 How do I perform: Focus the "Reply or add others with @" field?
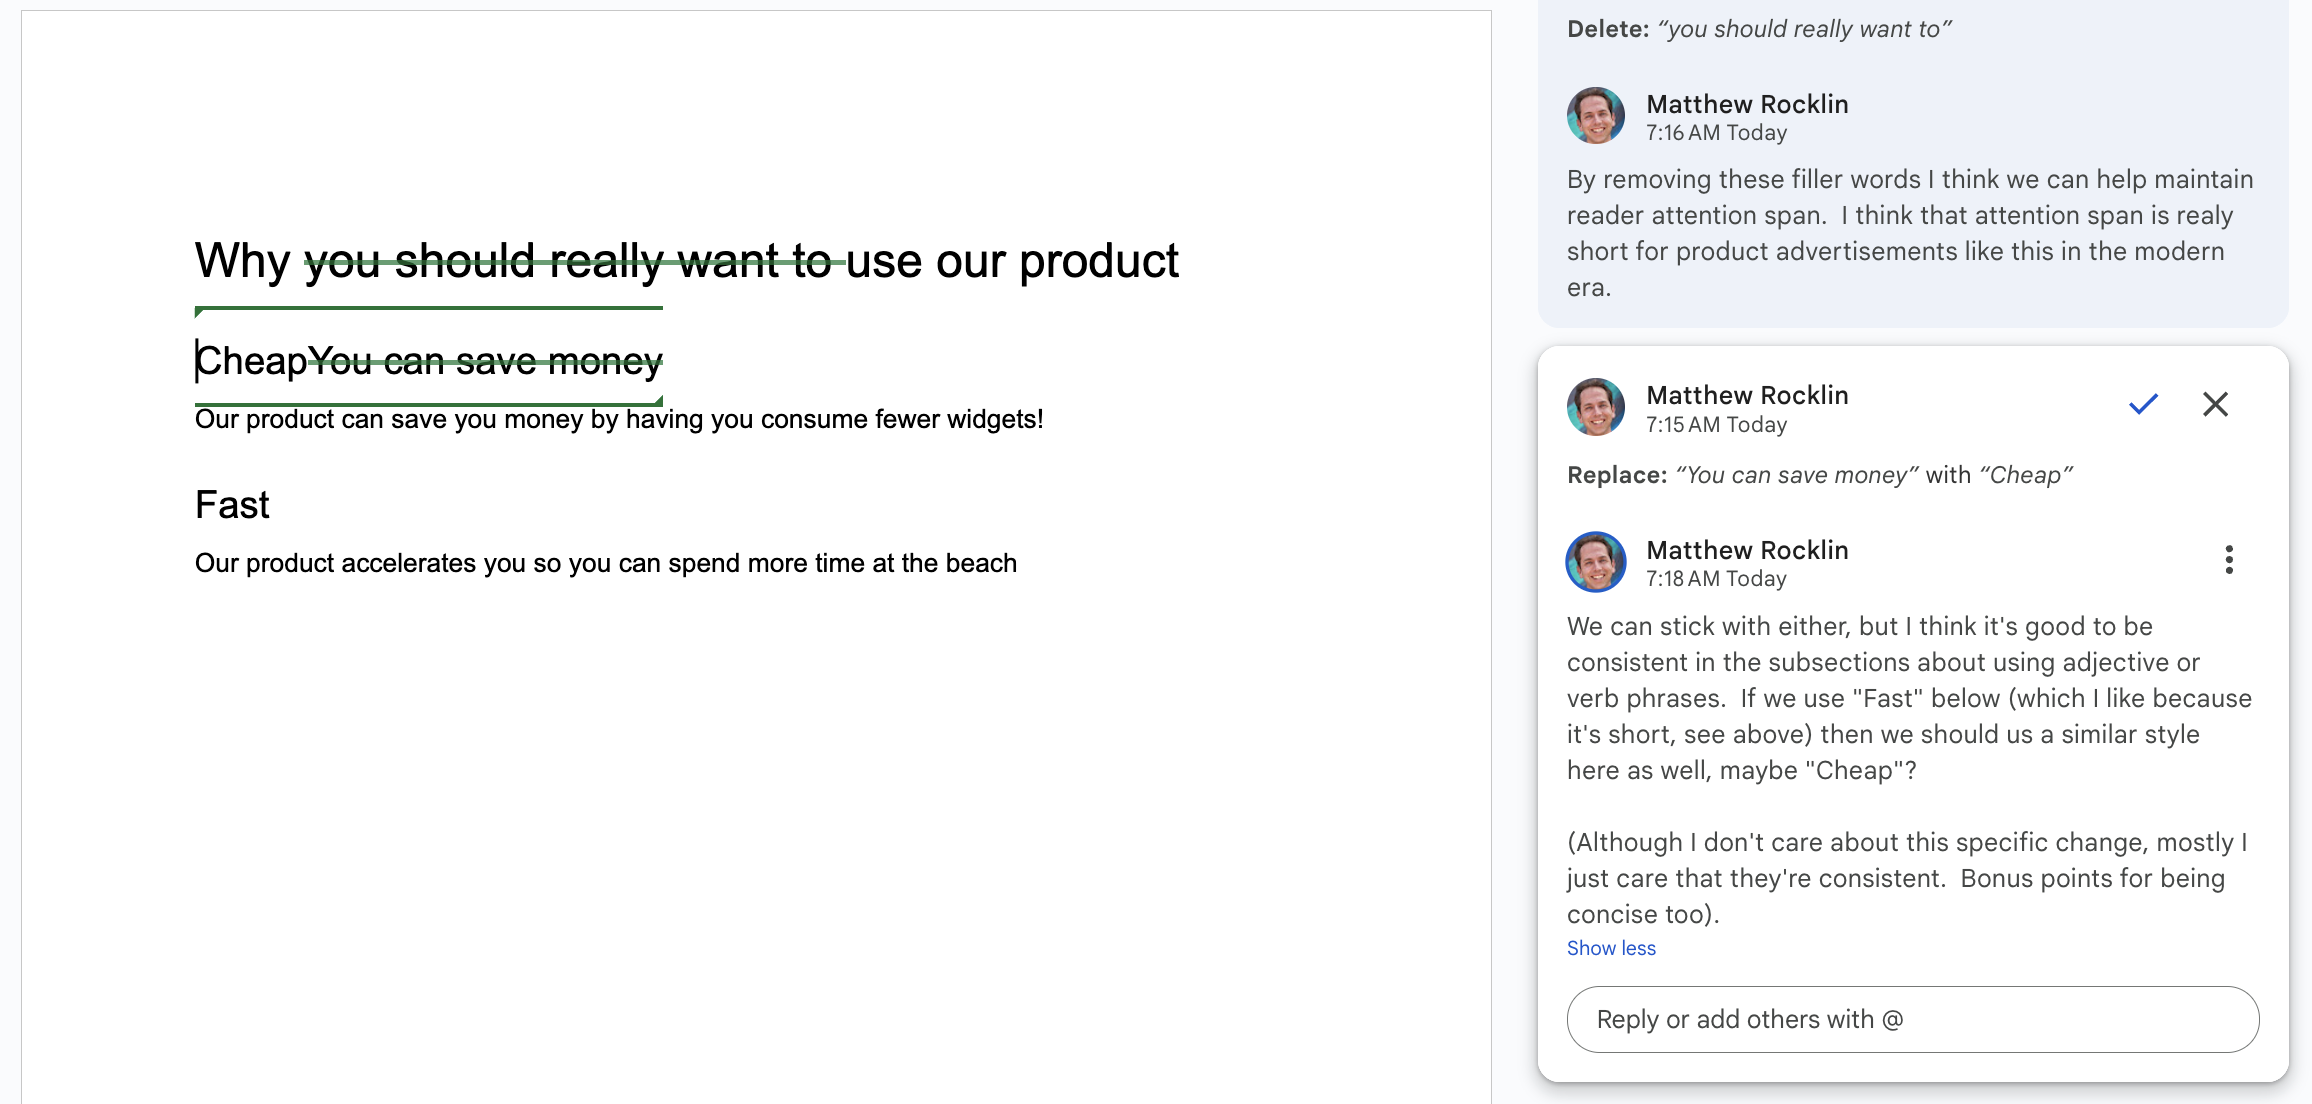[1912, 1019]
